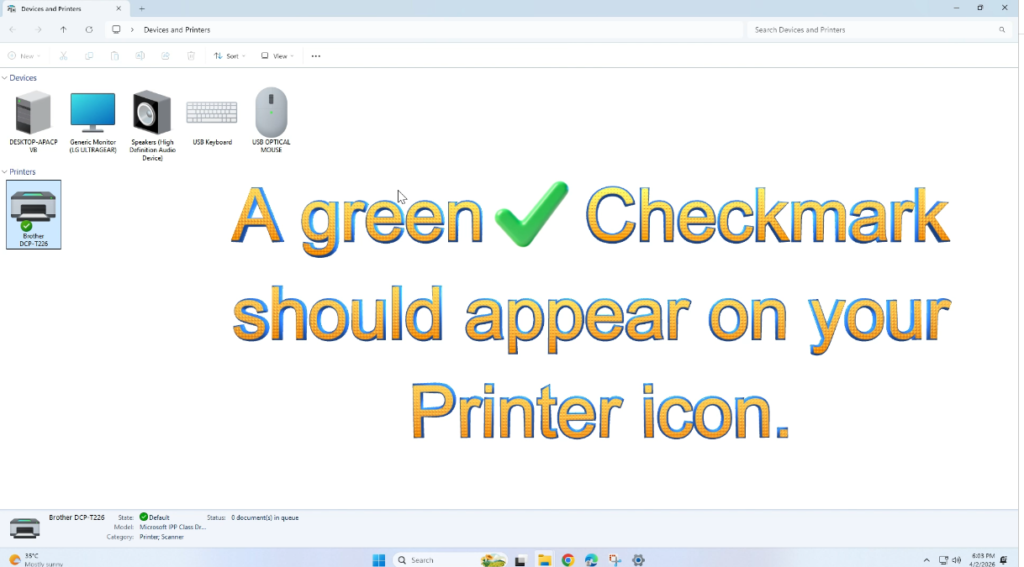Screen dimensions: 1024x567
Task: Click Devices and Printers breadcrumb in address bar
Action: [x=177, y=30]
